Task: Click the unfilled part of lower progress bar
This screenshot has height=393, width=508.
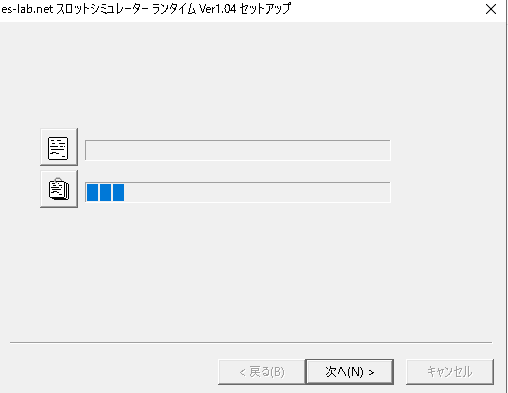Action: (257, 192)
